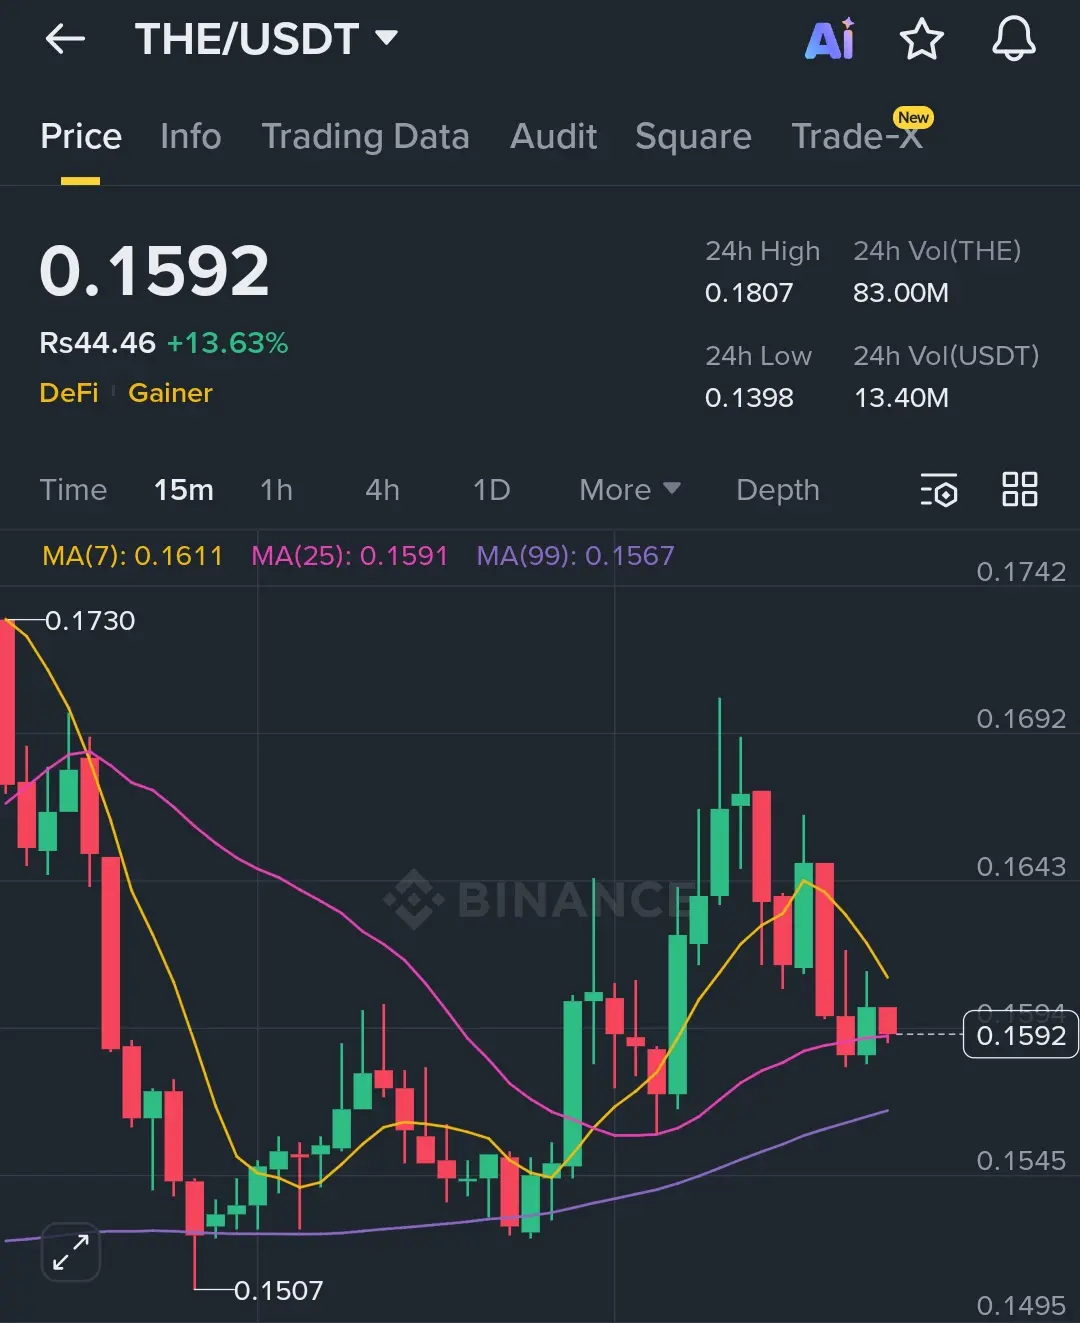Select the 4h interval
The width and height of the screenshot is (1080, 1323).
382,490
